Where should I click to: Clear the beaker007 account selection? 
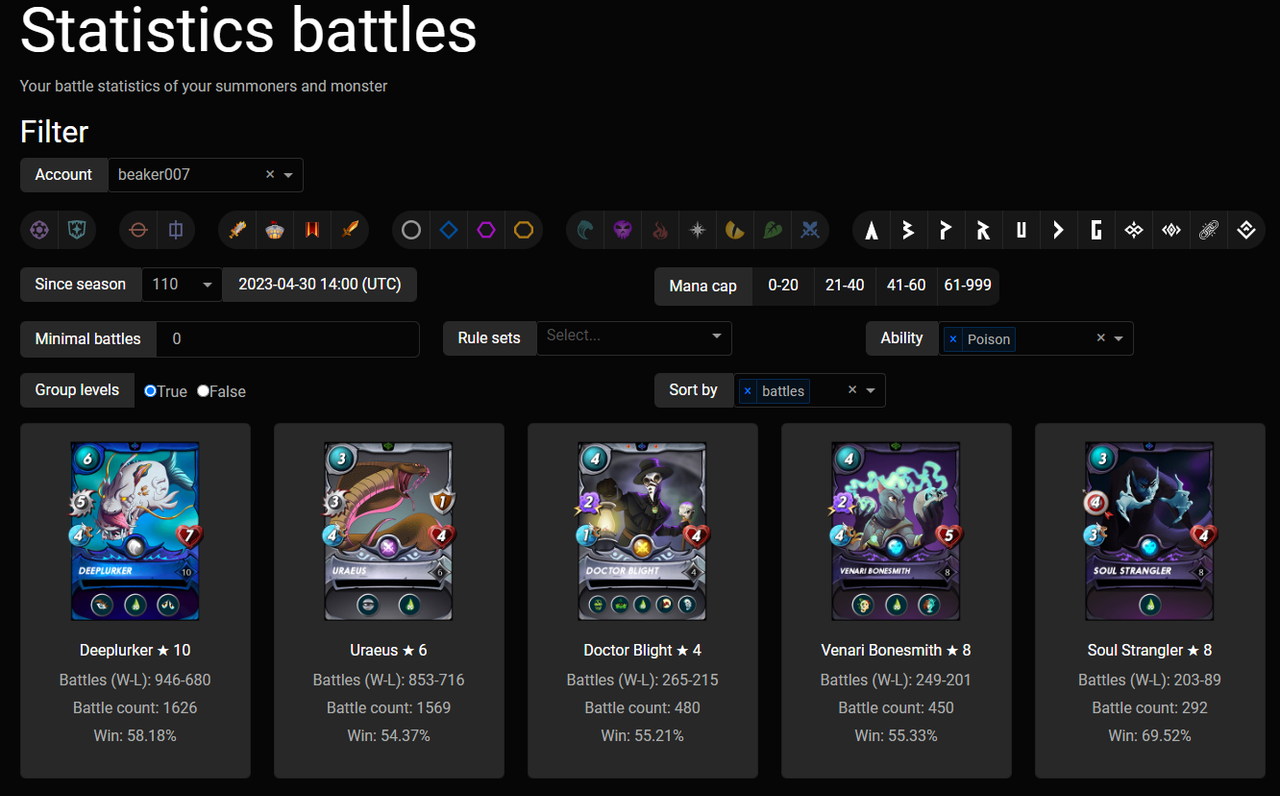click(x=270, y=174)
